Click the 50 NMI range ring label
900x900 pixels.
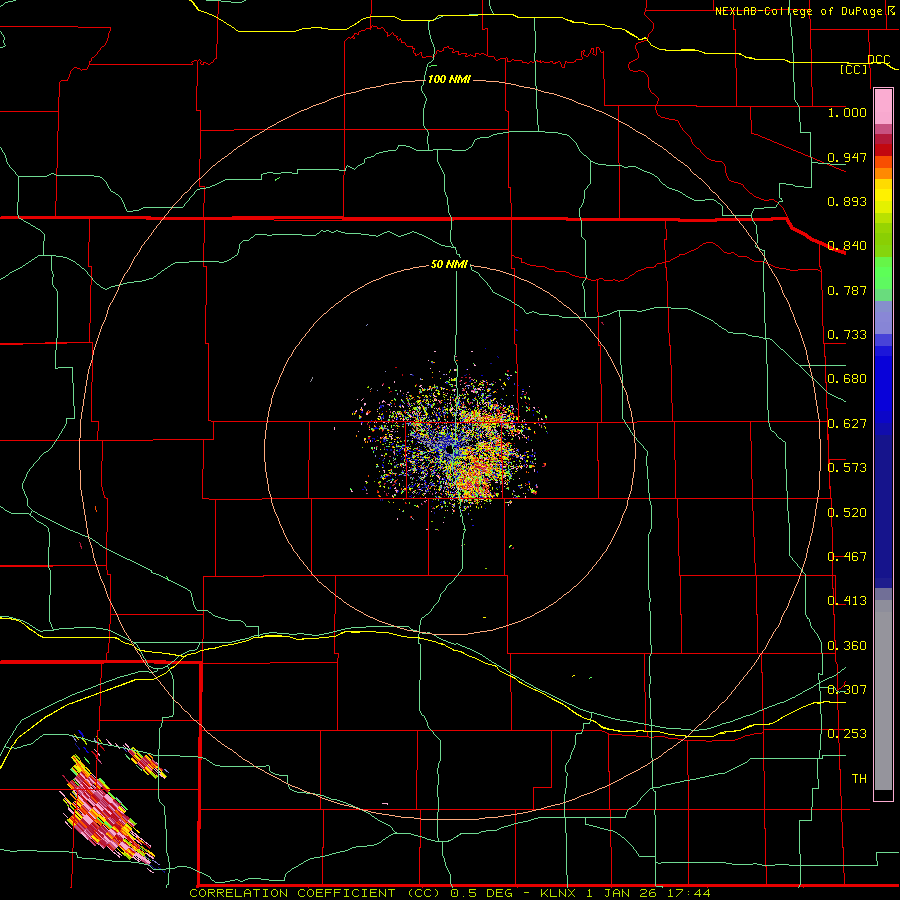coord(449,265)
